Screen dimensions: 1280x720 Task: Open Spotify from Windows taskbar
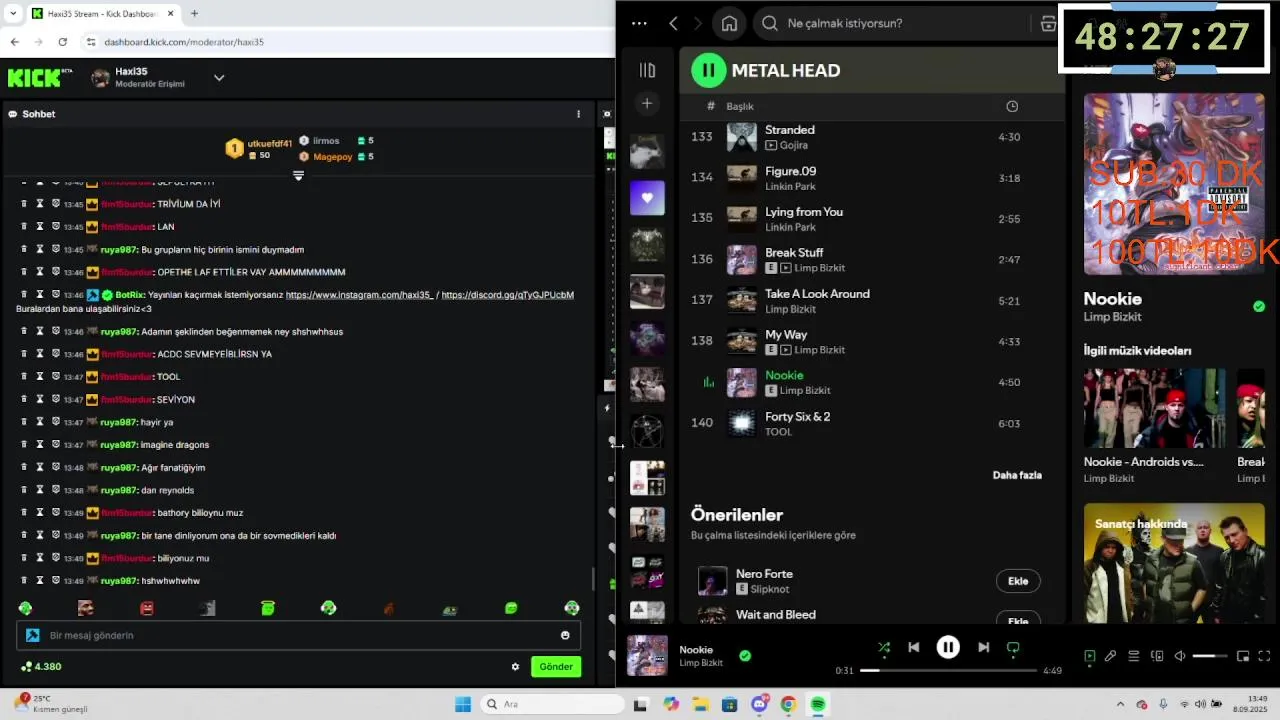[x=818, y=704]
